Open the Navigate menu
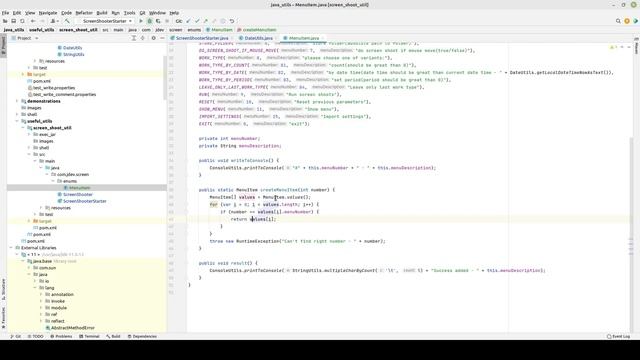The width and height of the screenshot is (640, 360). point(48,13)
